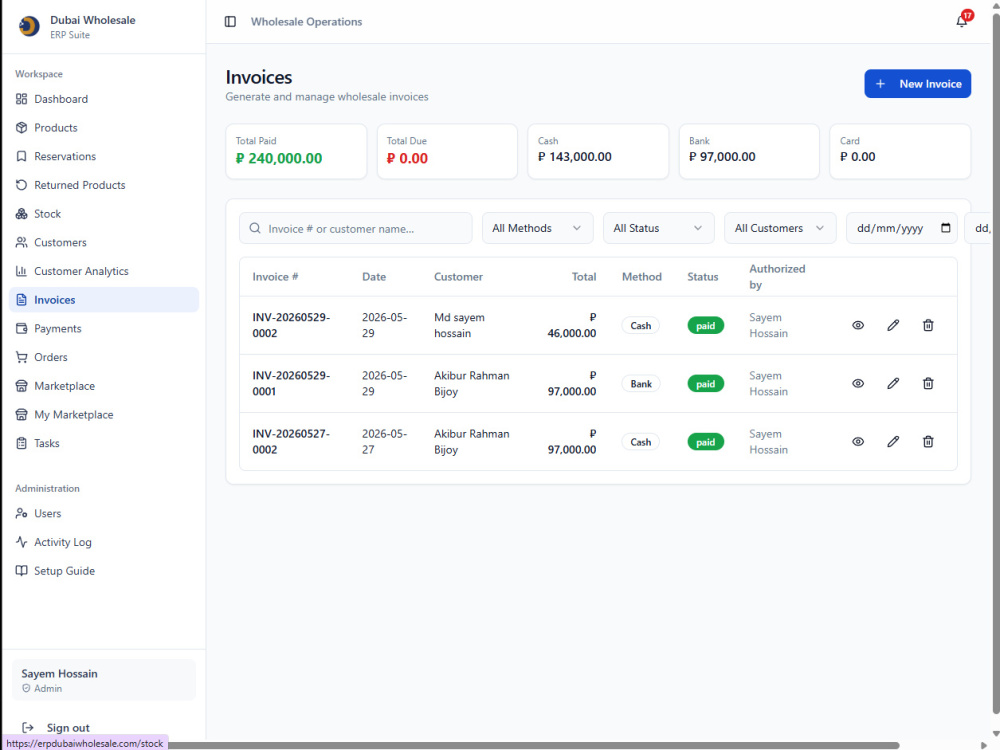View invoice INV-20260527-0002 eye icon
1000x750 pixels.
[x=858, y=441]
